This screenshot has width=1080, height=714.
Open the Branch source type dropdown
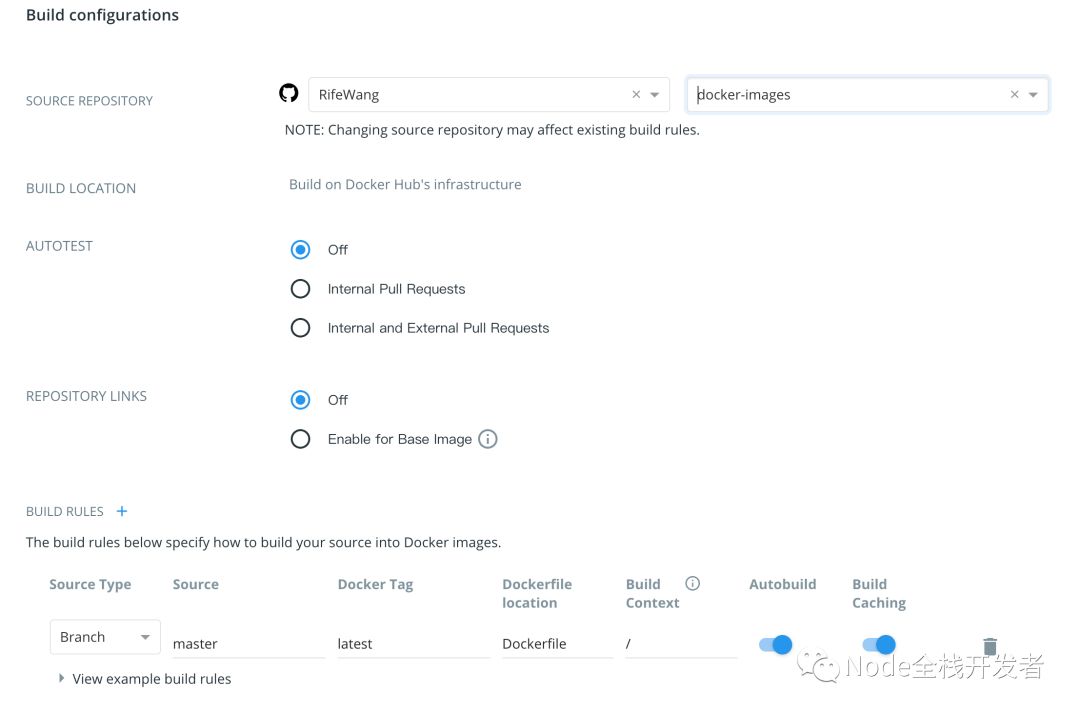[105, 637]
